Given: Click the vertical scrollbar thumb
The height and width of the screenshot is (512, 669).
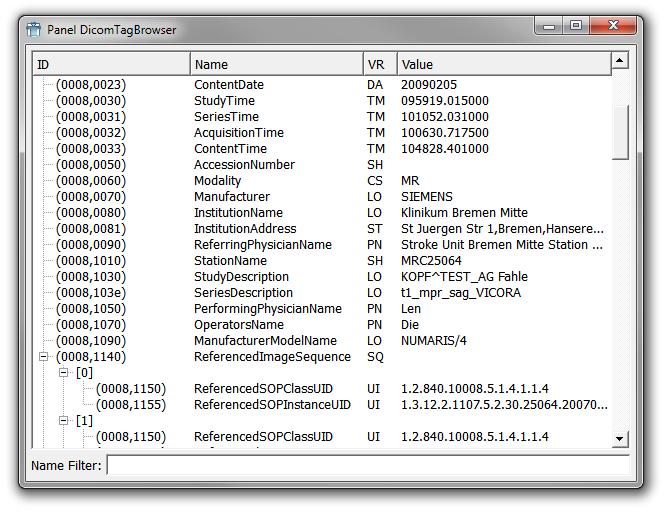Looking at the screenshot, I should [x=620, y=130].
